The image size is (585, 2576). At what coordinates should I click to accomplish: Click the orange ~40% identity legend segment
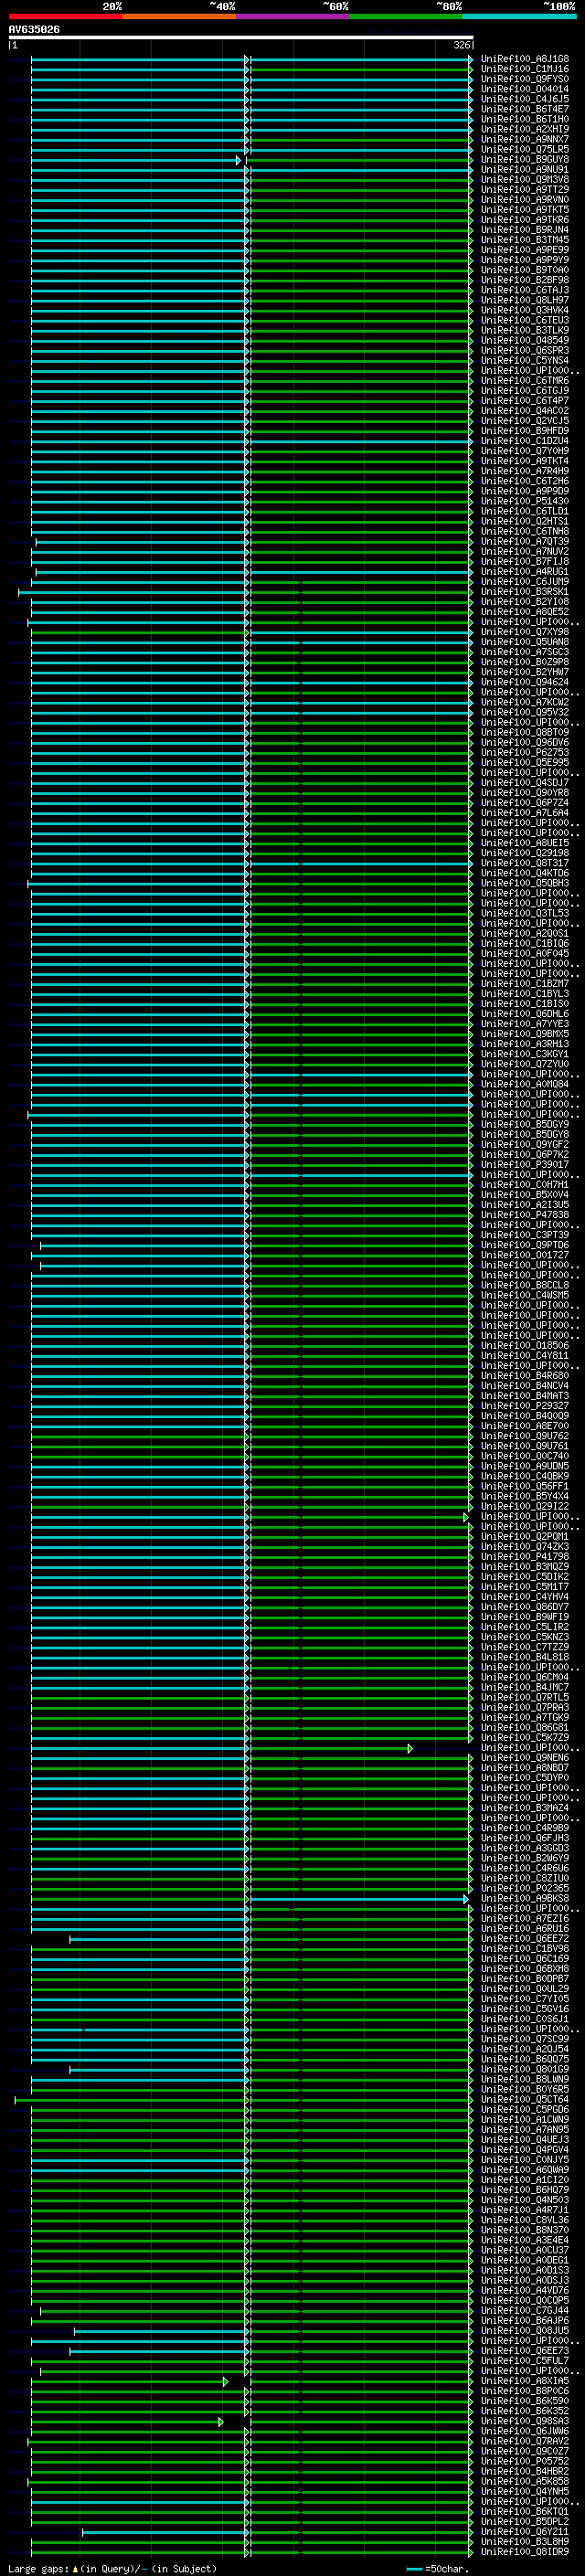pos(179,16)
